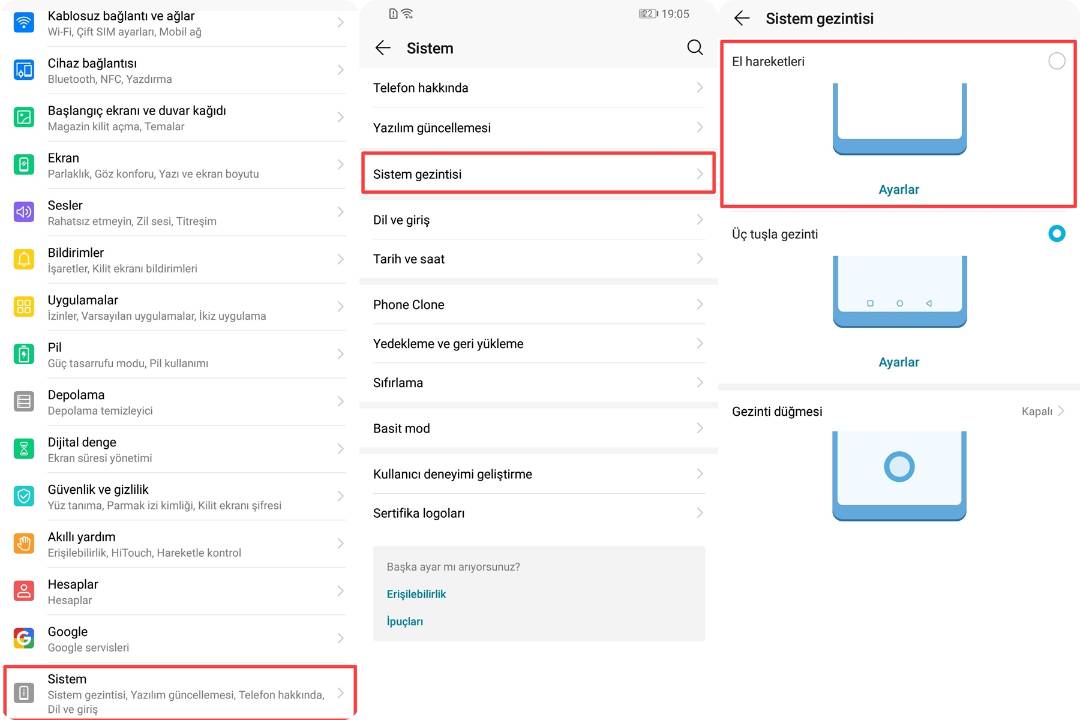Open the Sistem gezintisi menu item
Viewport: 1080px width, 720px height.
[x=537, y=174]
